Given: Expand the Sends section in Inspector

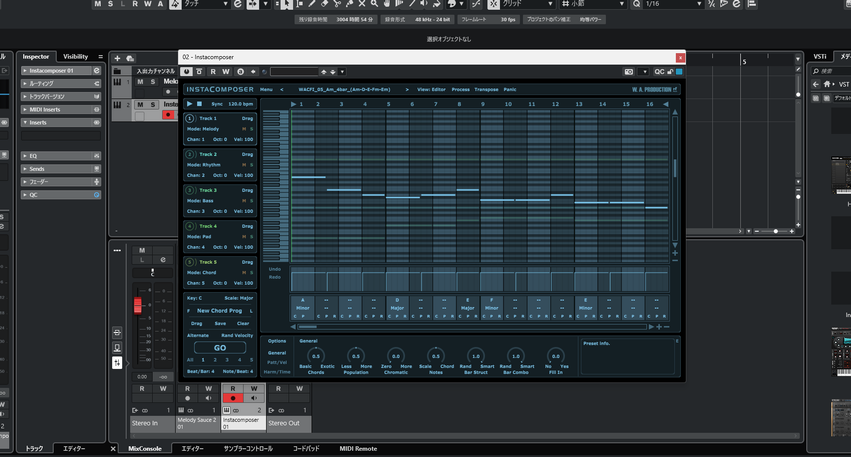Looking at the screenshot, I should pos(60,169).
